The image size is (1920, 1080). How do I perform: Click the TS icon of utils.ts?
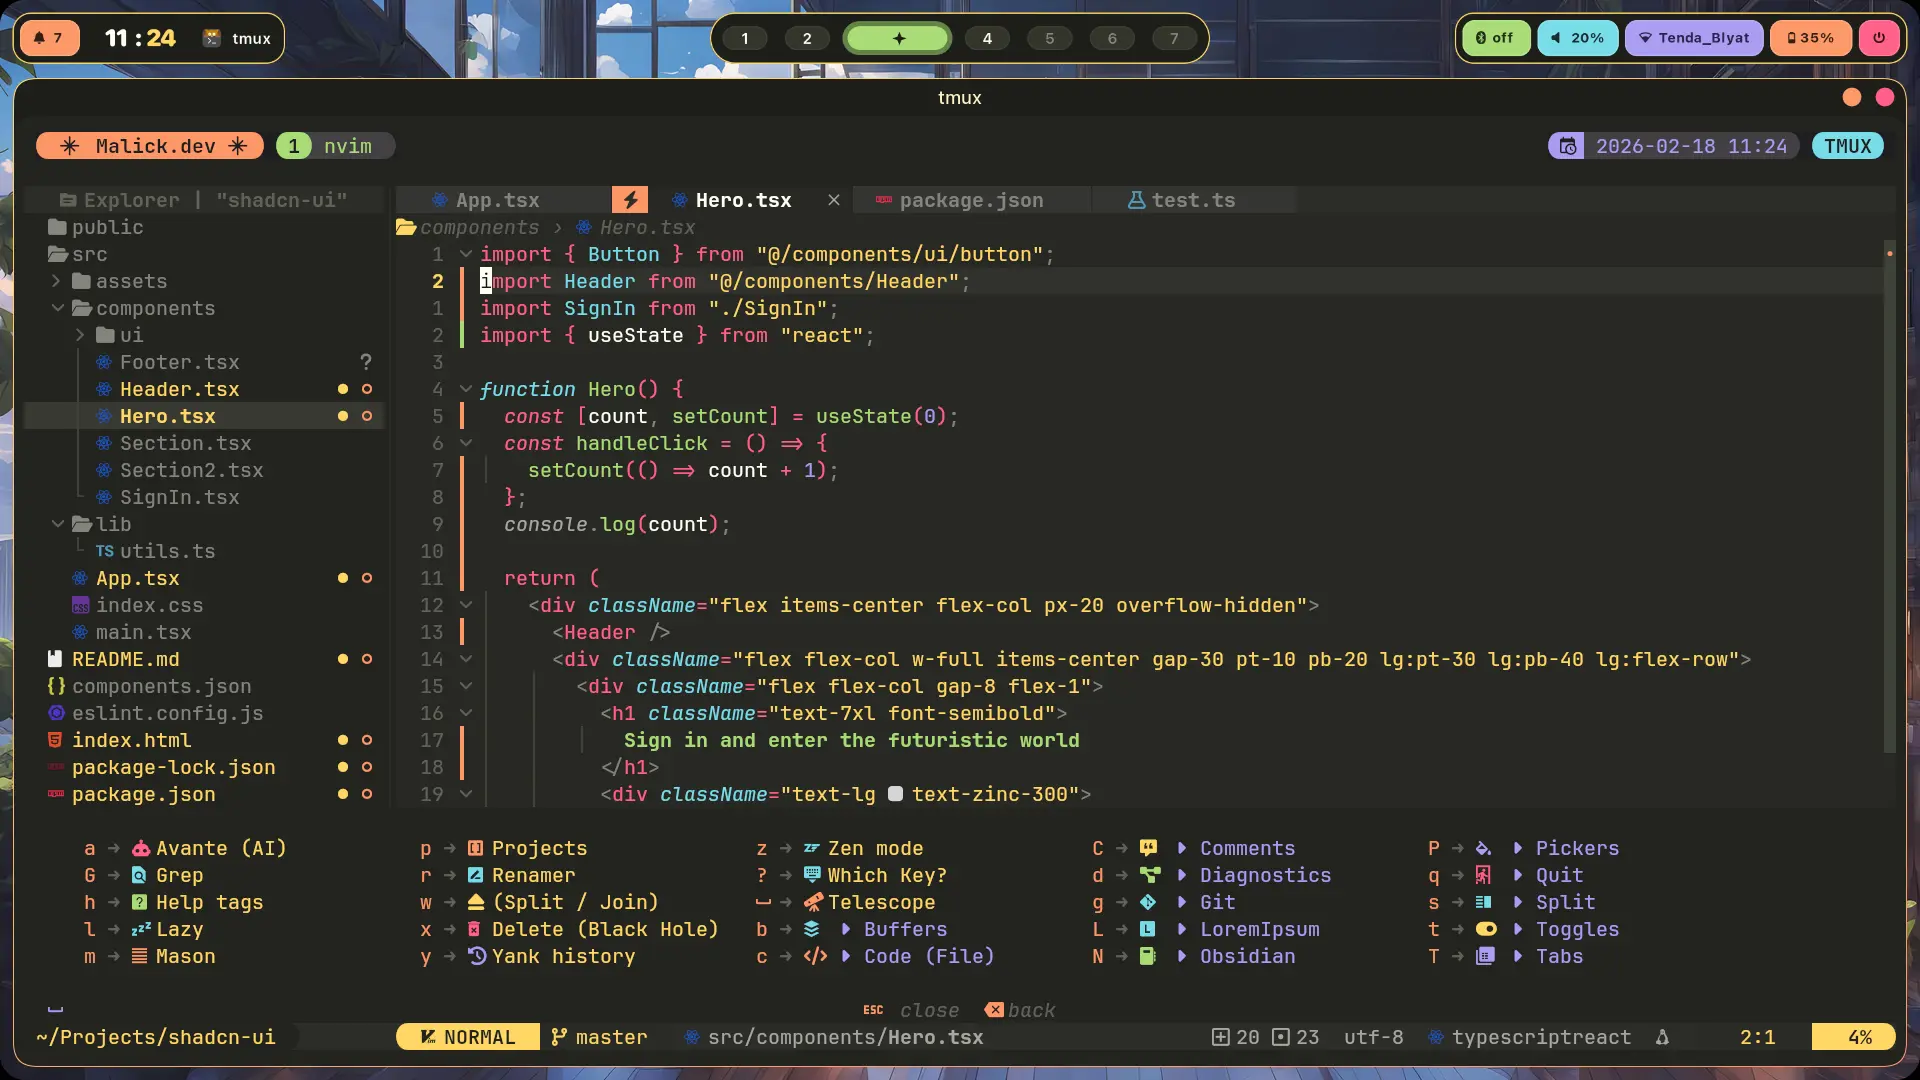point(105,551)
